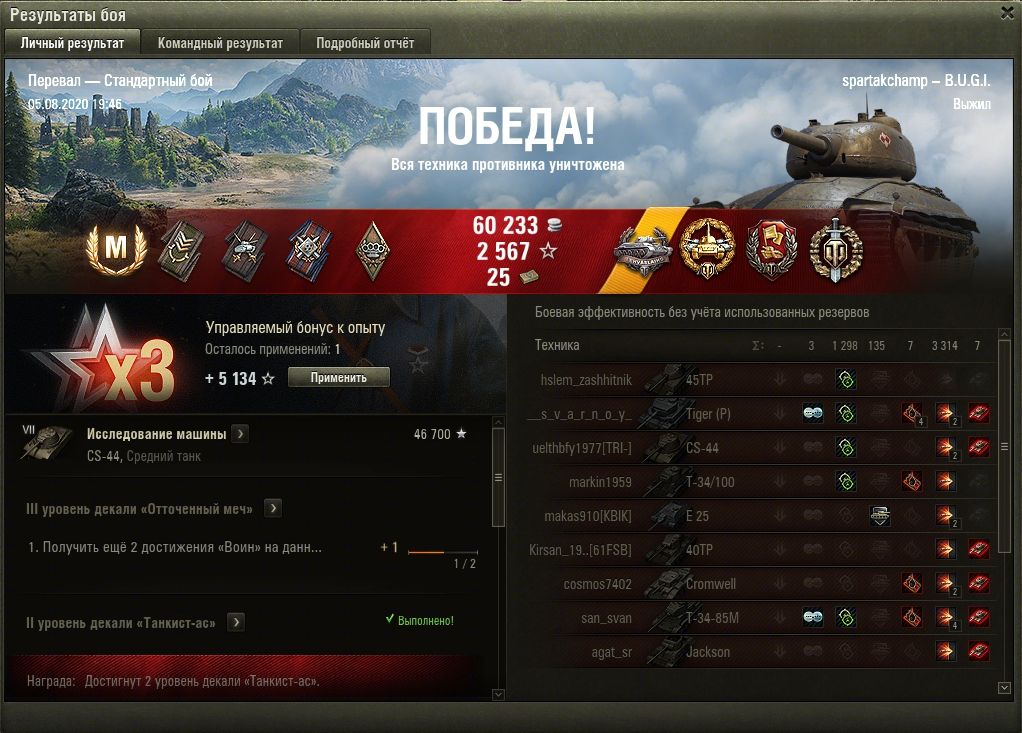Open the "Подробный отчёт" tab
The image size is (1022, 733).
click(x=365, y=43)
